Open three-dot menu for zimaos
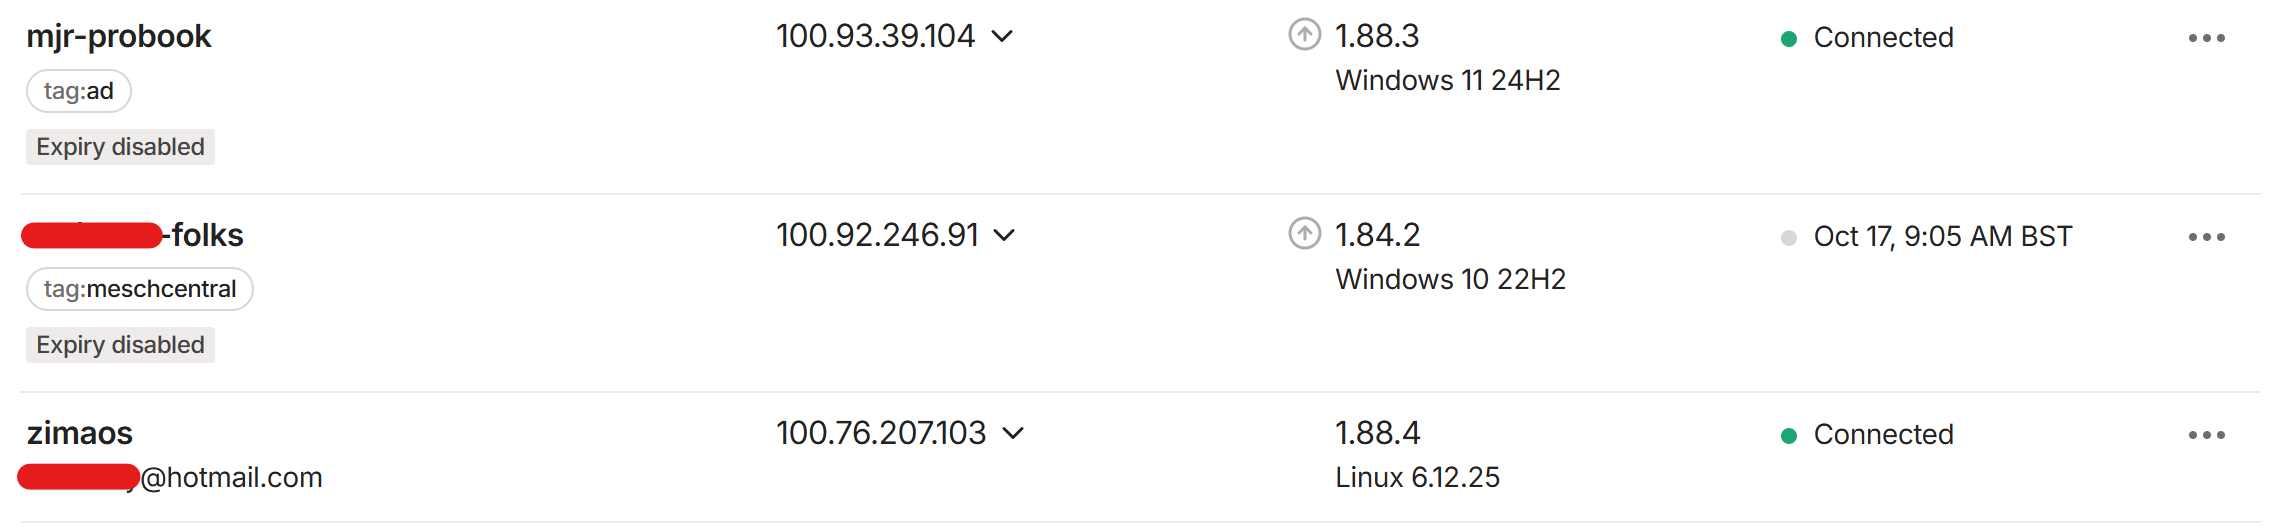This screenshot has height=530, width=2284. [x=2206, y=435]
